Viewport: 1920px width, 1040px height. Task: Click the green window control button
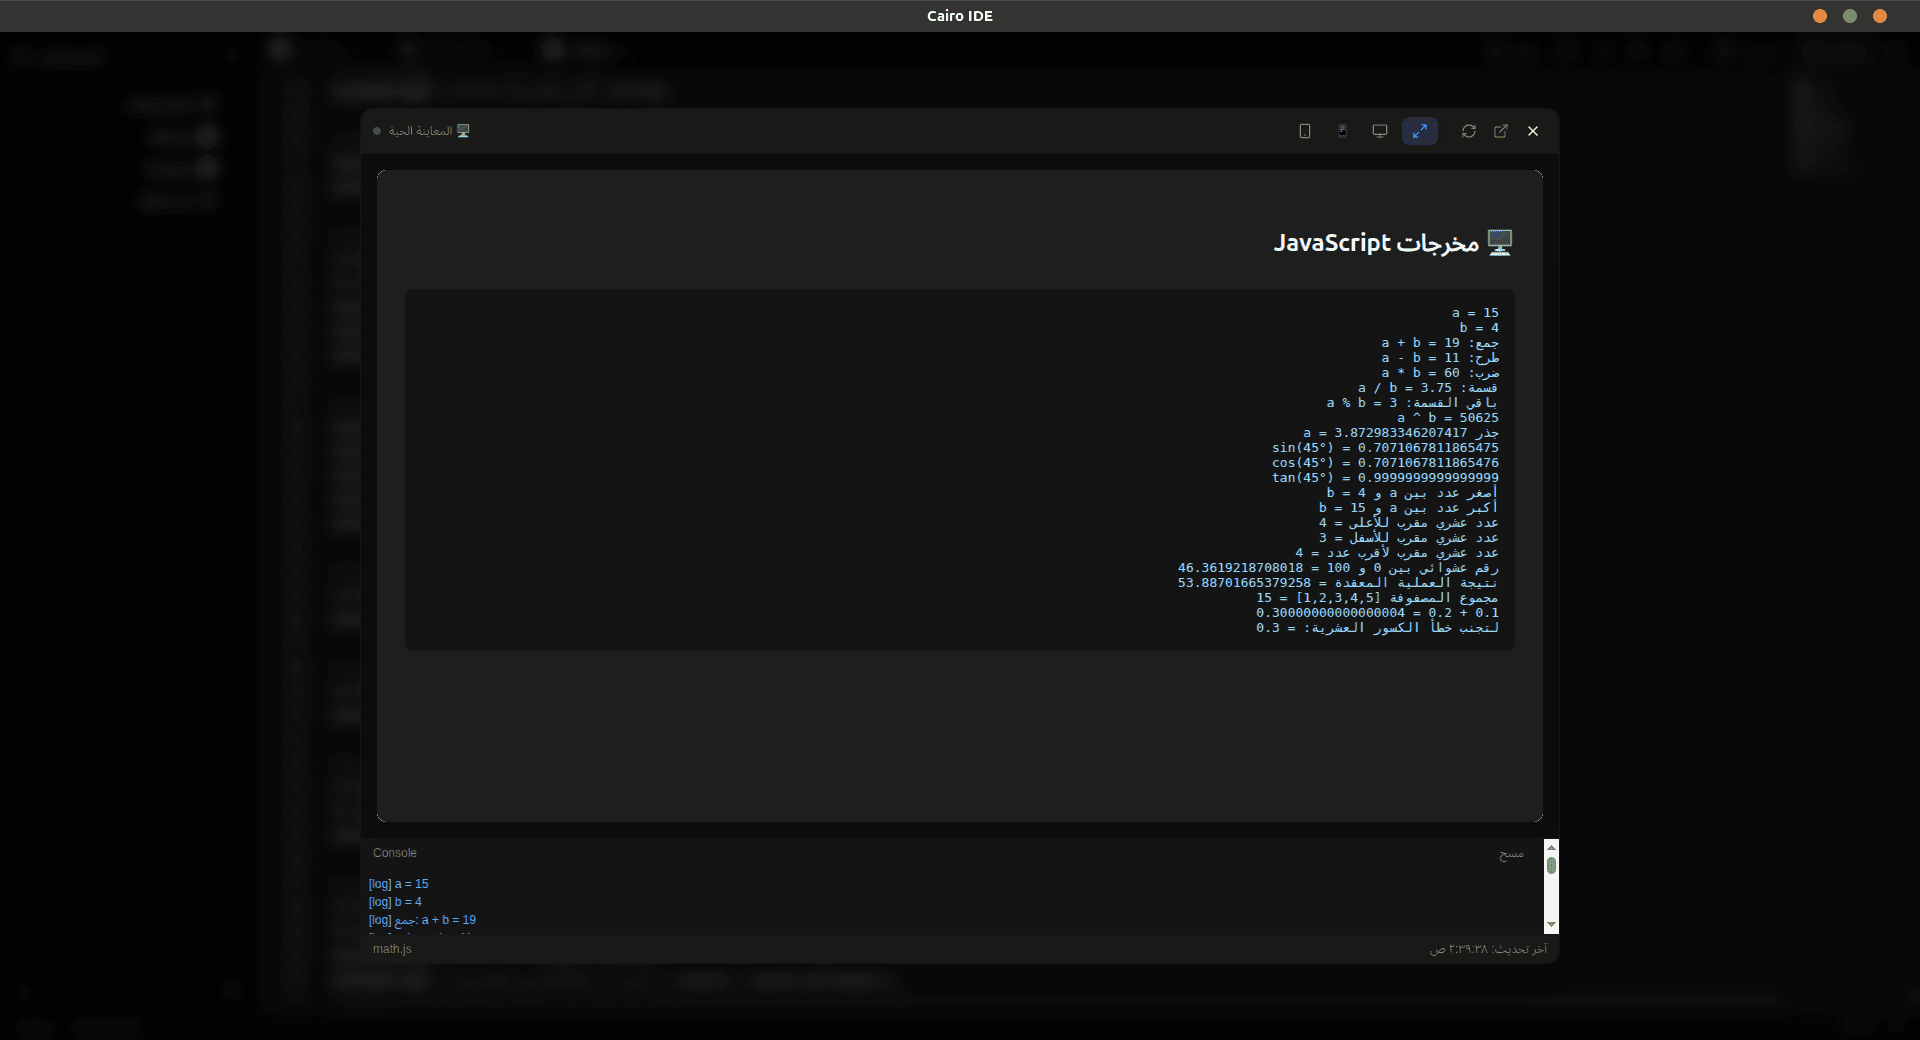[1850, 16]
